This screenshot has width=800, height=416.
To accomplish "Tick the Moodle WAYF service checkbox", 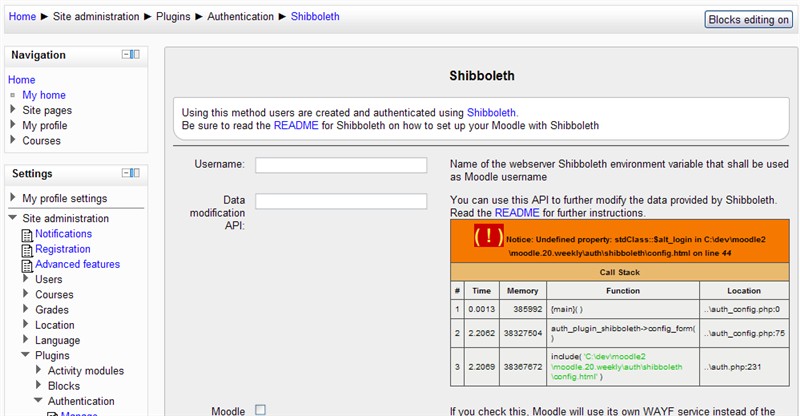I will (x=260, y=409).
